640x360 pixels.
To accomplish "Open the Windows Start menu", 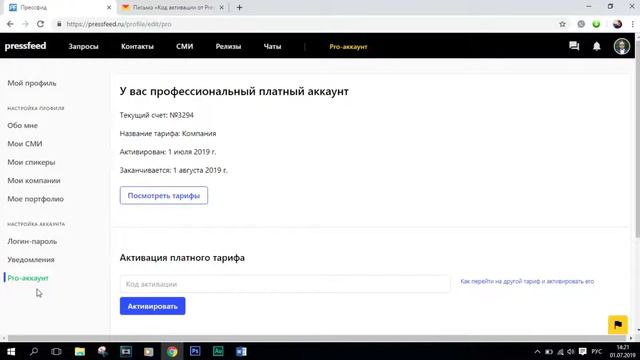I will [11, 351].
